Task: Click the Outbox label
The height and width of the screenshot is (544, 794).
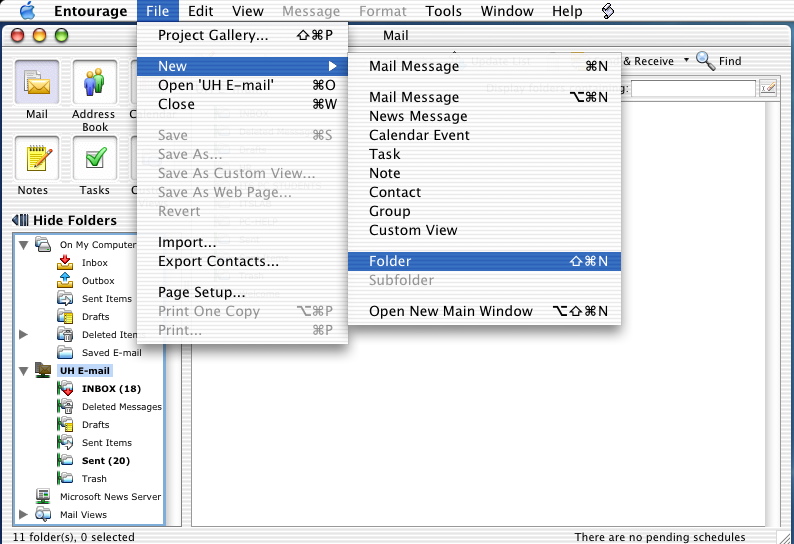Action: click(98, 281)
